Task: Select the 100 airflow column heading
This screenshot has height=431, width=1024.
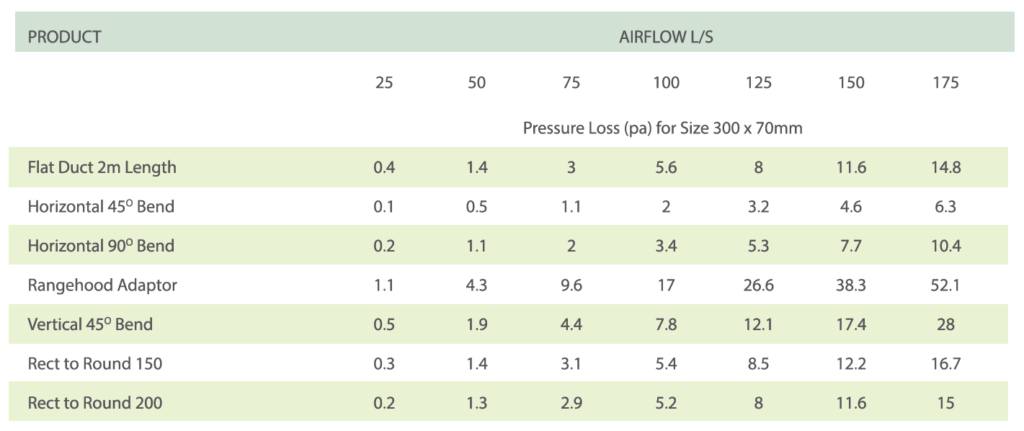Action: point(666,83)
